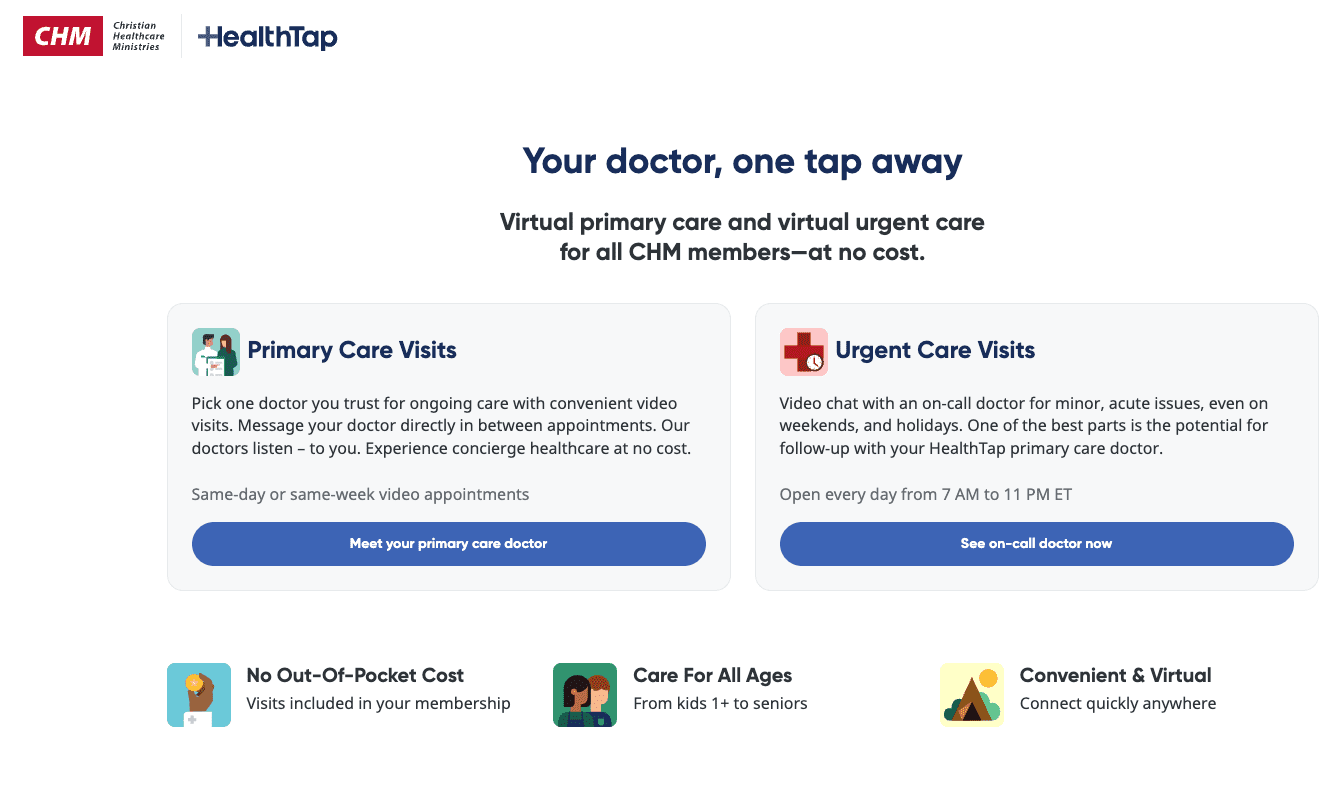Image resolution: width=1323 pixels, height=793 pixels.
Task: Click the HealthTap logo
Action: click(267, 35)
